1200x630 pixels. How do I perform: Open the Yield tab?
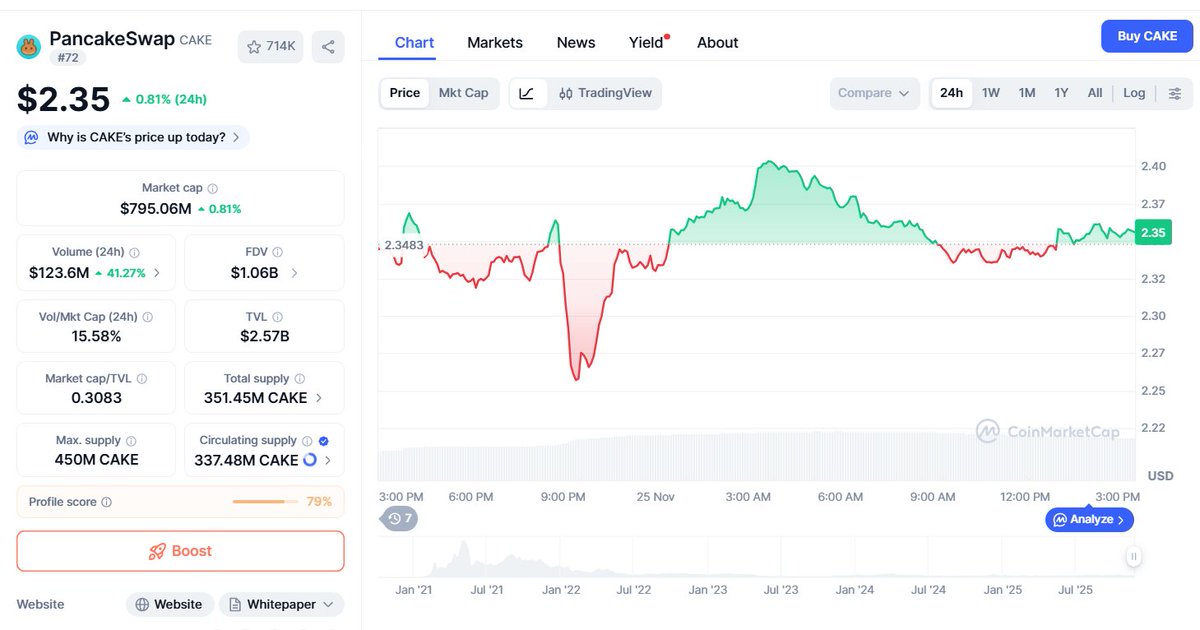click(x=646, y=42)
